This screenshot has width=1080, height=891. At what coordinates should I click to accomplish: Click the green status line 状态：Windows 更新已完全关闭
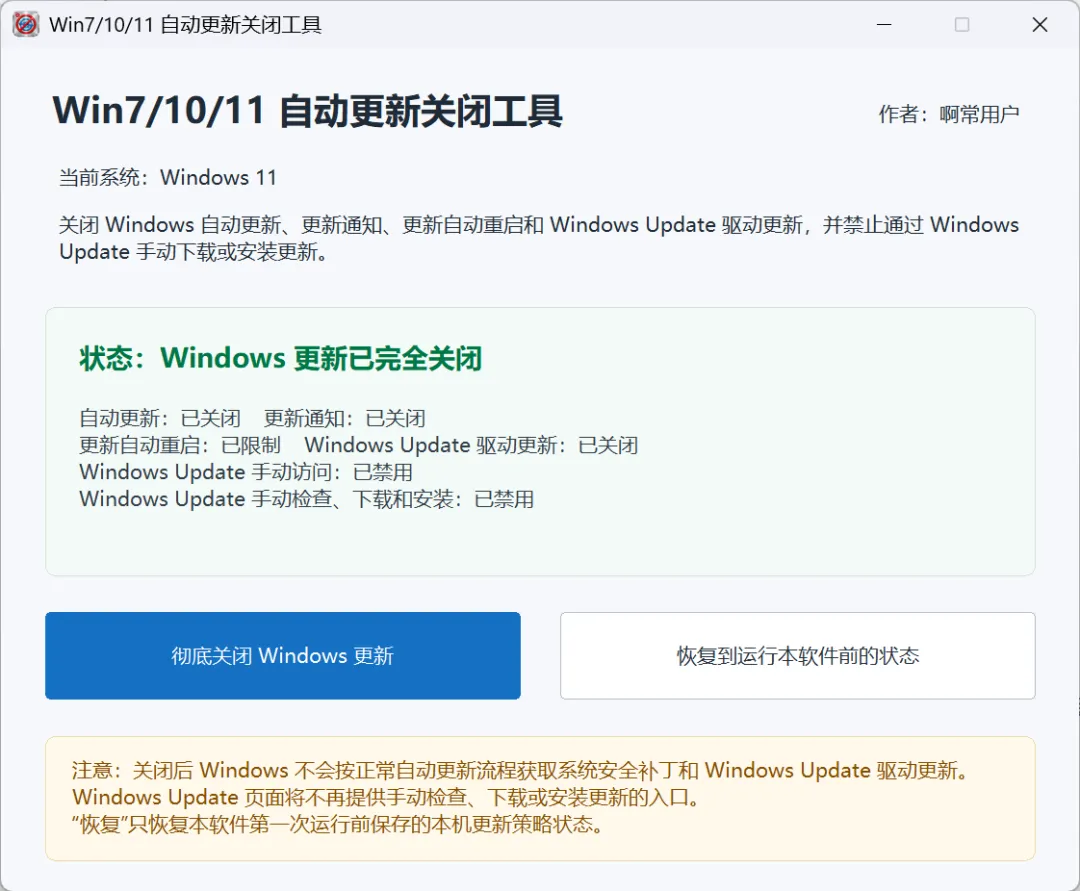coord(280,358)
